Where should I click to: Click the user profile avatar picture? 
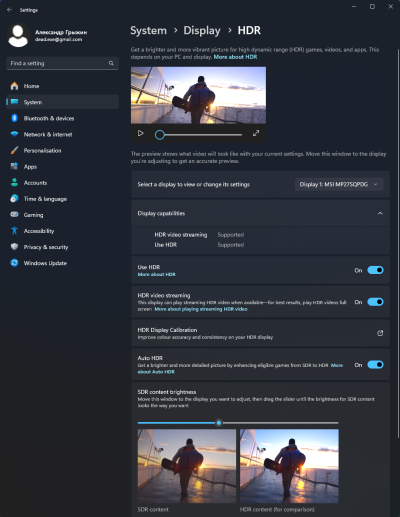[x=18, y=35]
